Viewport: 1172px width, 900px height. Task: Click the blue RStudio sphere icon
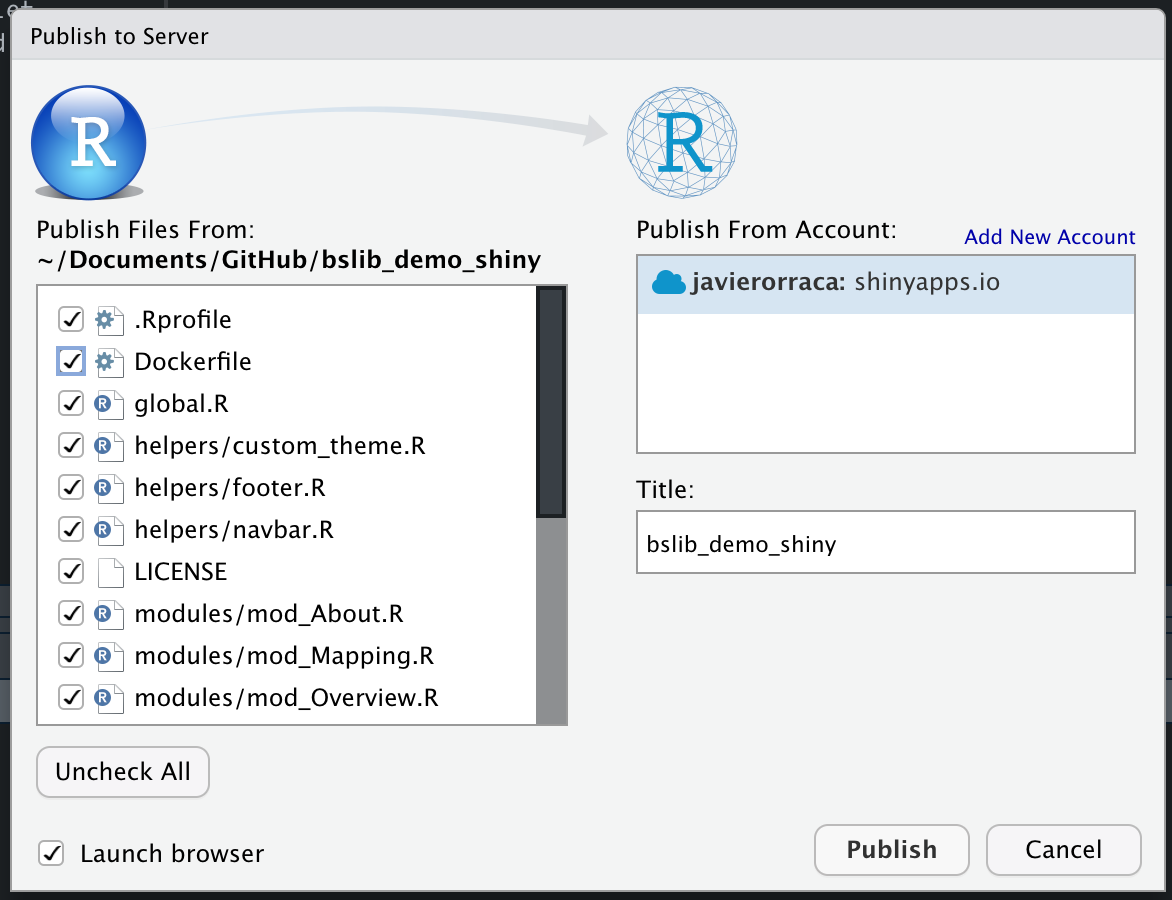click(88, 142)
